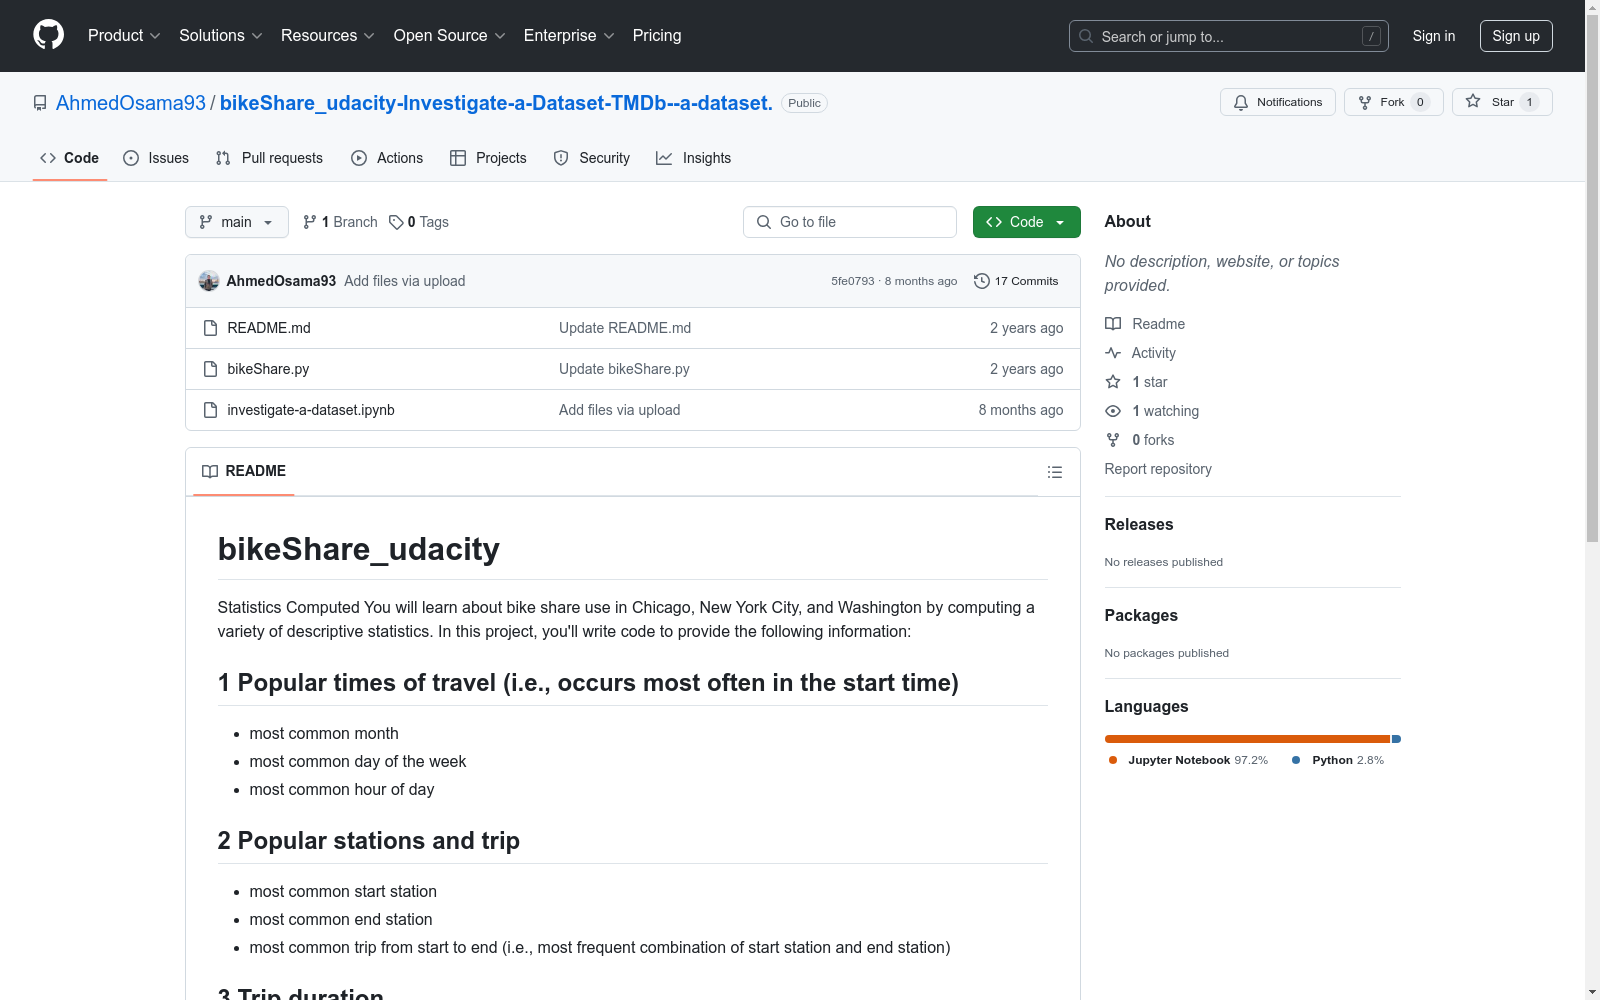Click the eye icon beside 1 watching

coord(1113,411)
